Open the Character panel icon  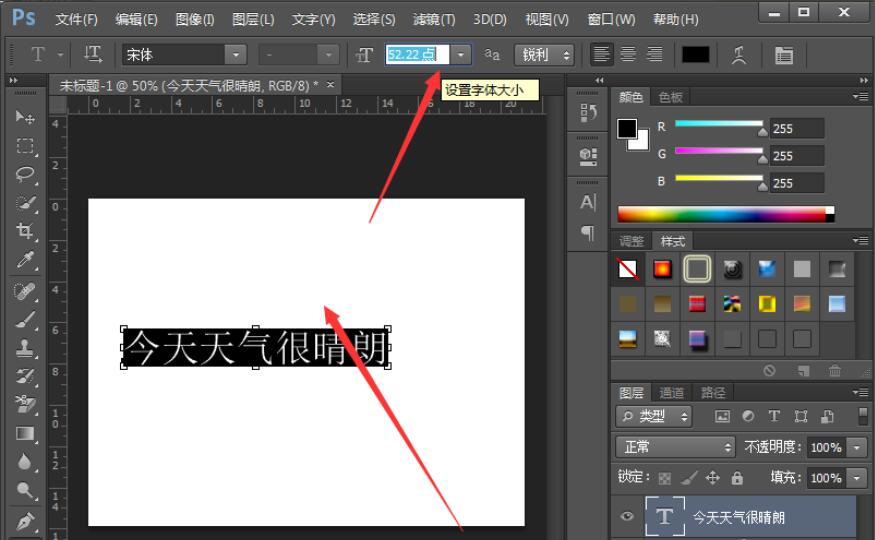pos(588,202)
